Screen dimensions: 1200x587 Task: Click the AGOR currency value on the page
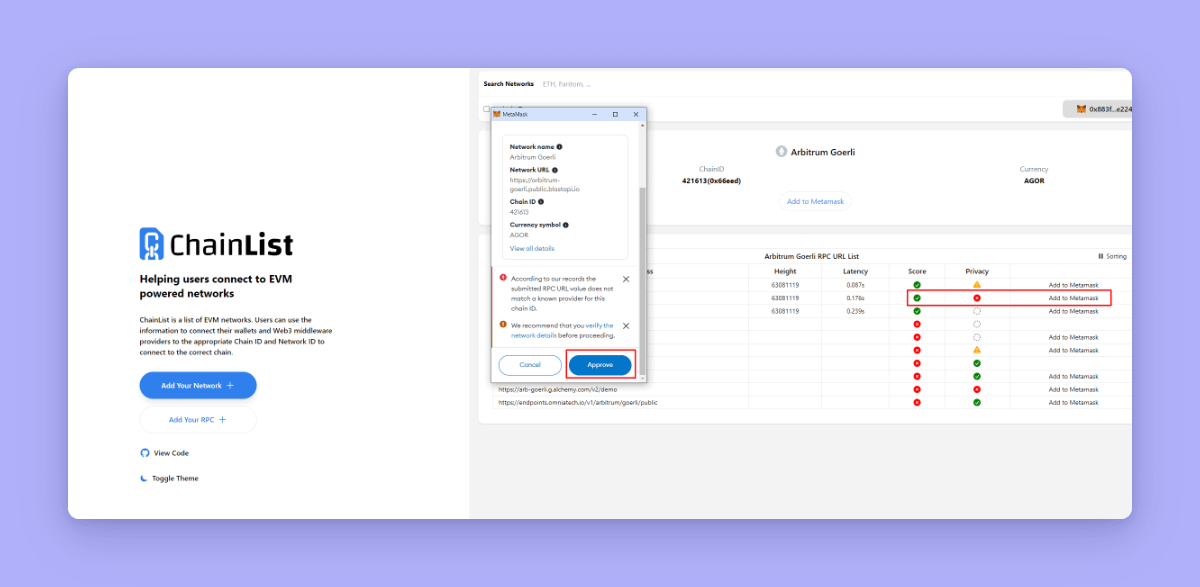click(1034, 180)
